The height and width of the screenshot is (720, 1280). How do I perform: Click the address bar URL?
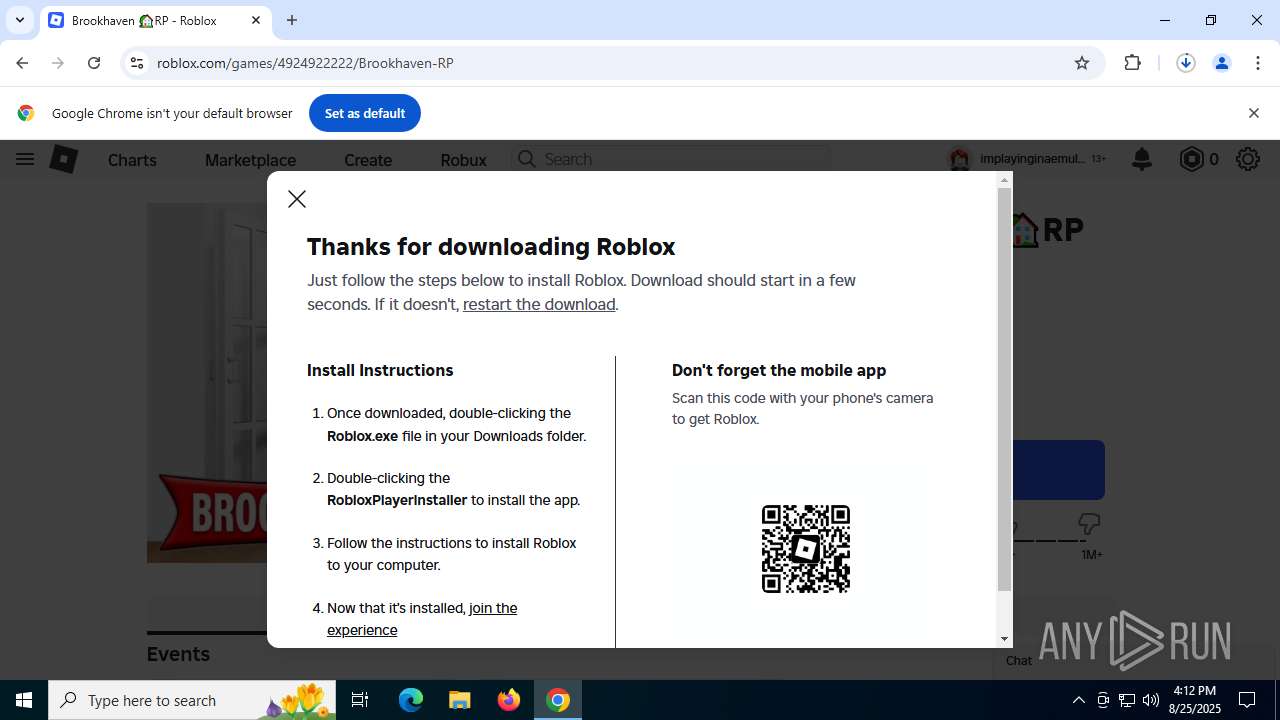click(305, 63)
